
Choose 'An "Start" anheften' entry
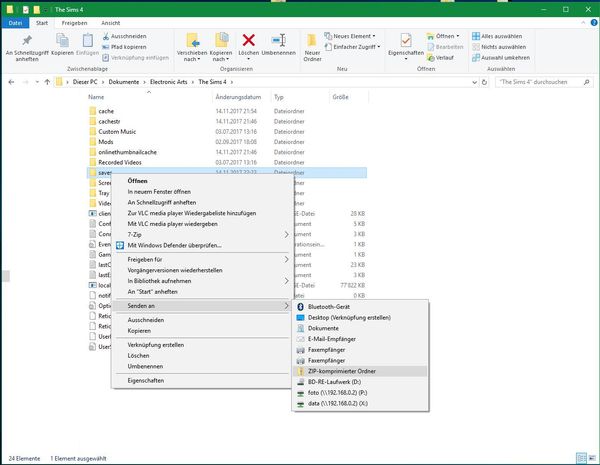[202, 291]
